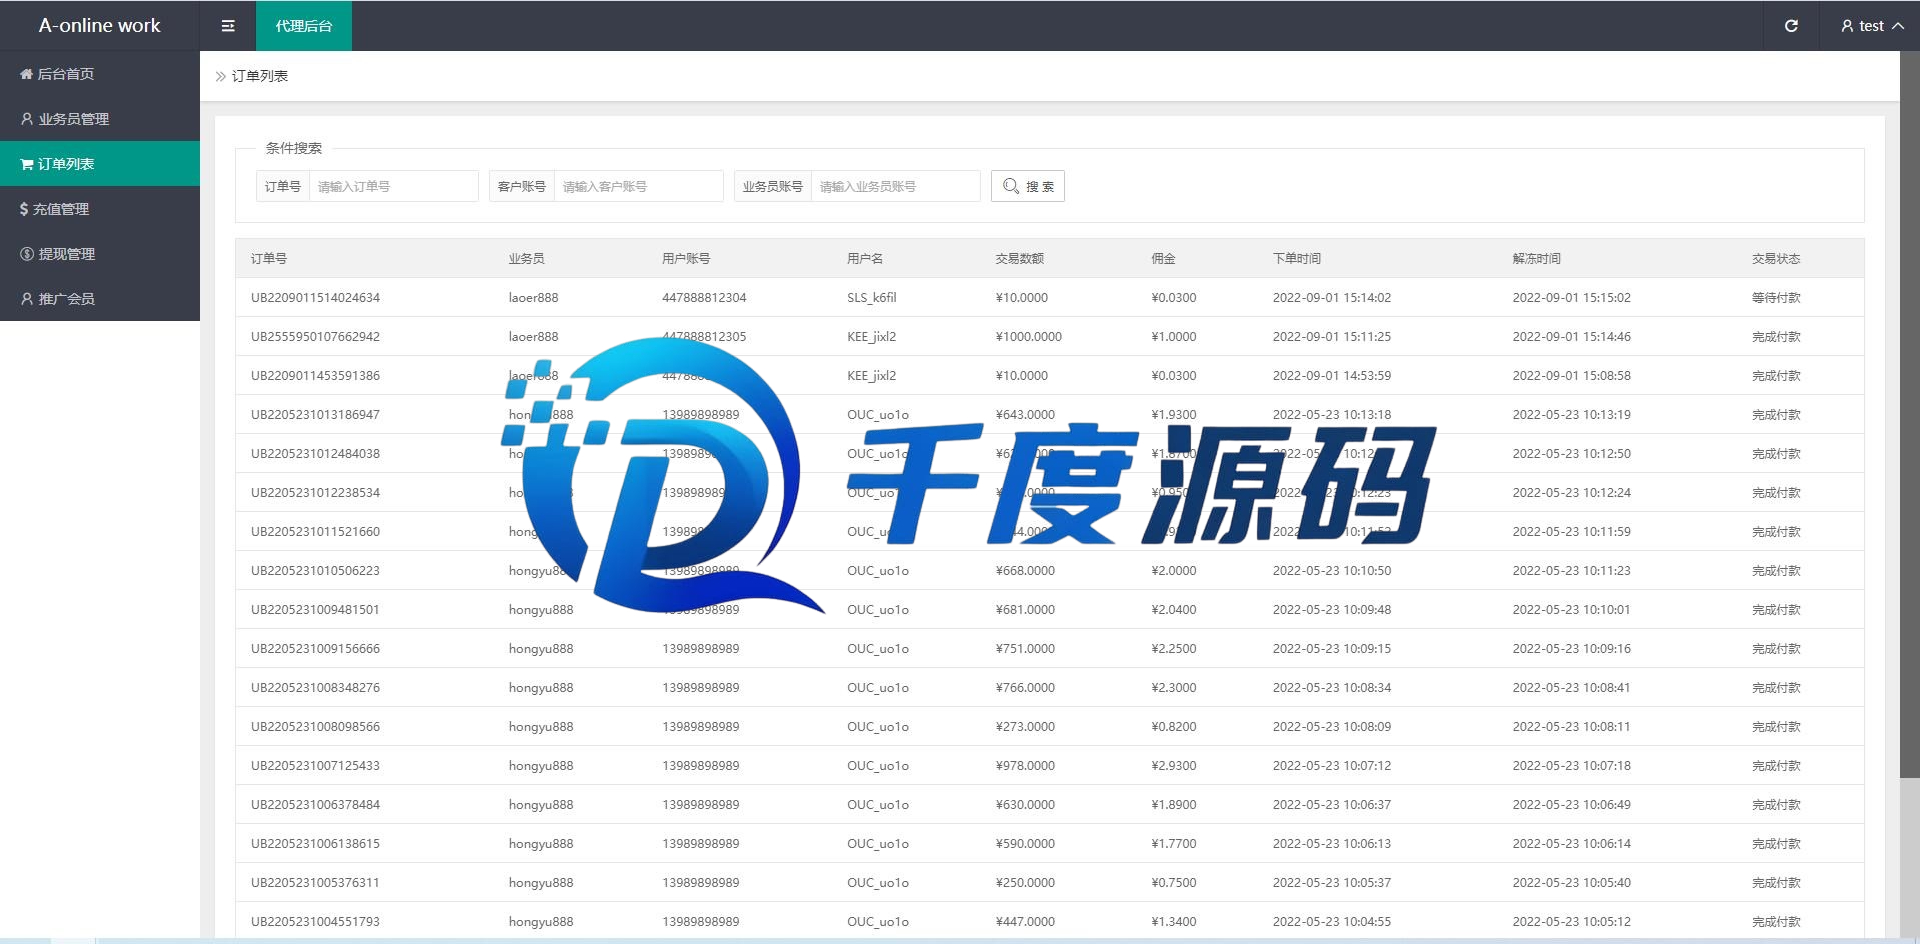Click the person icon beside 推广会员

point(27,299)
